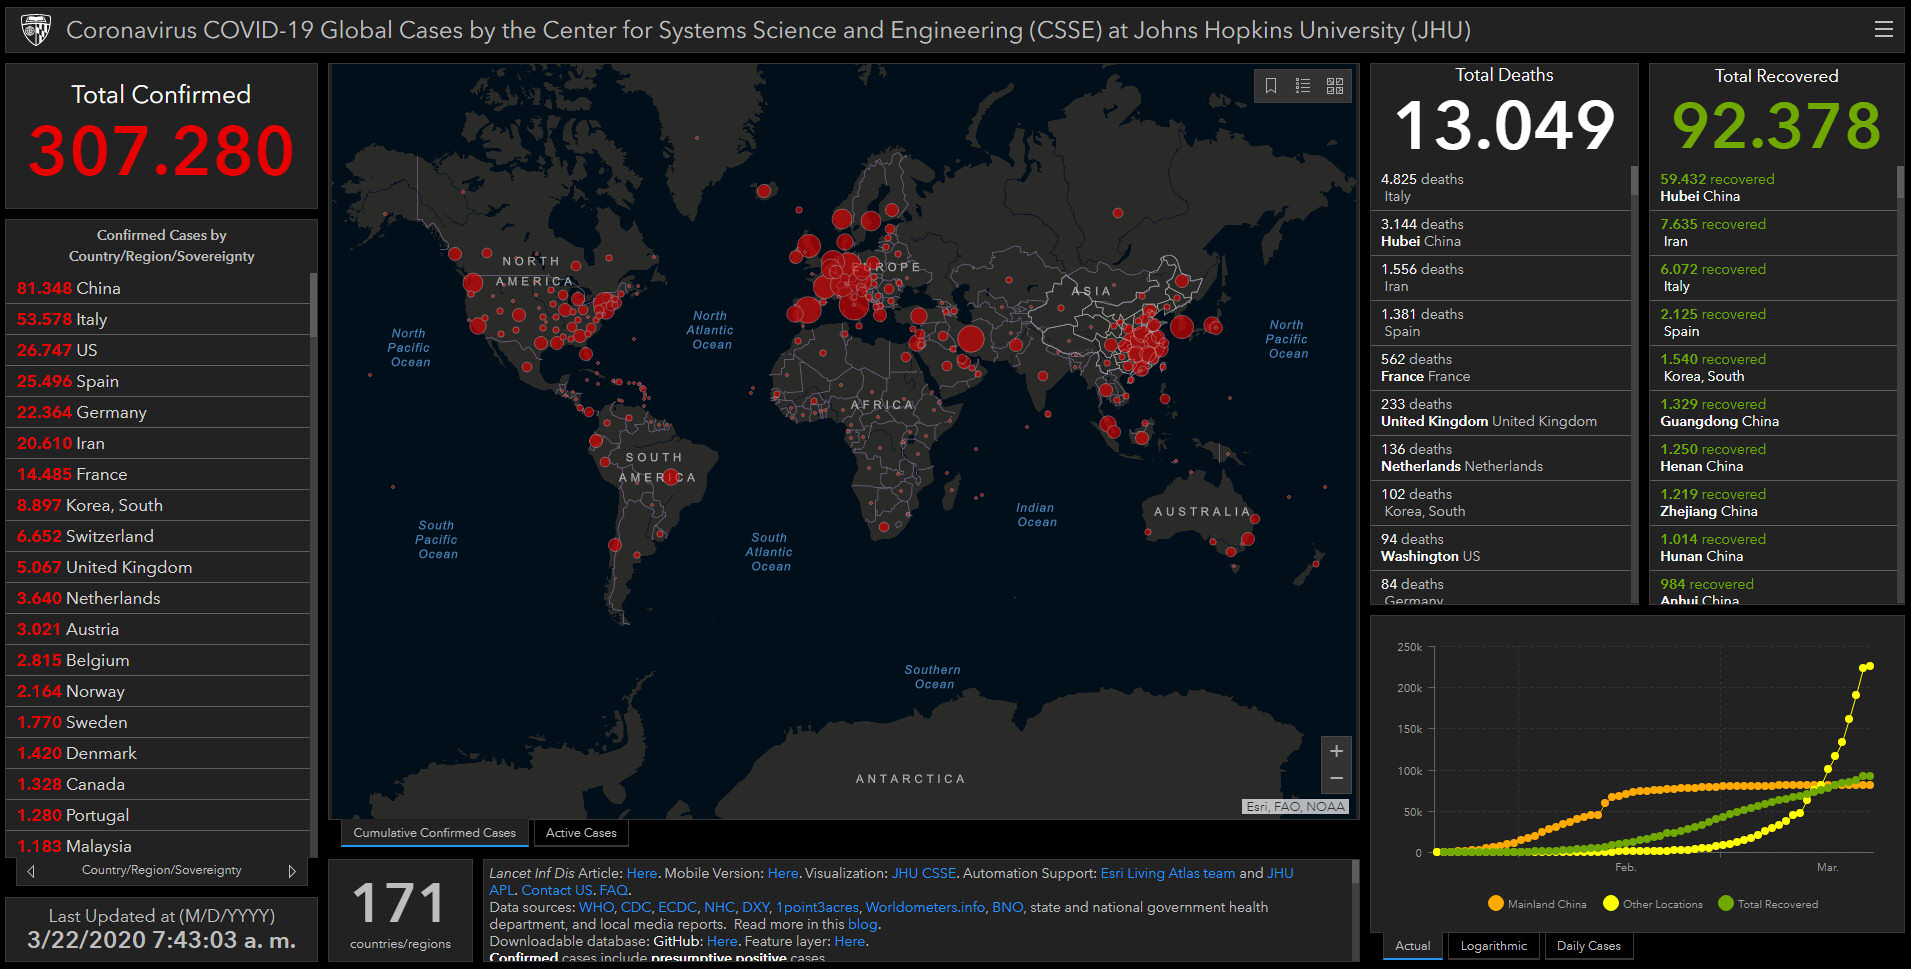The height and width of the screenshot is (969, 1911).
Task: Toggle Mainland China series in chart legend
Action: click(1537, 904)
